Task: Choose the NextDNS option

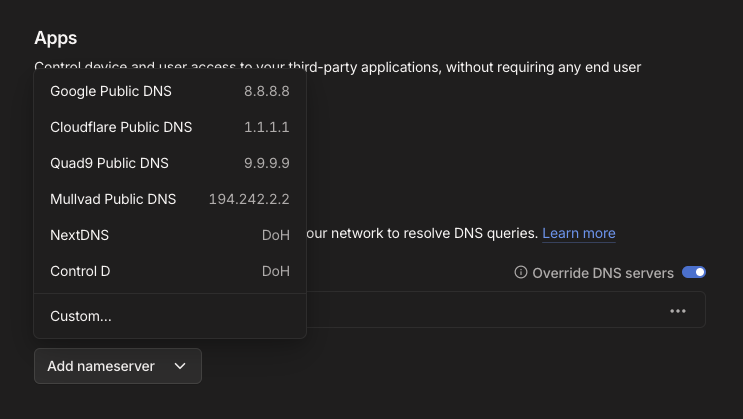Action: [x=79, y=235]
